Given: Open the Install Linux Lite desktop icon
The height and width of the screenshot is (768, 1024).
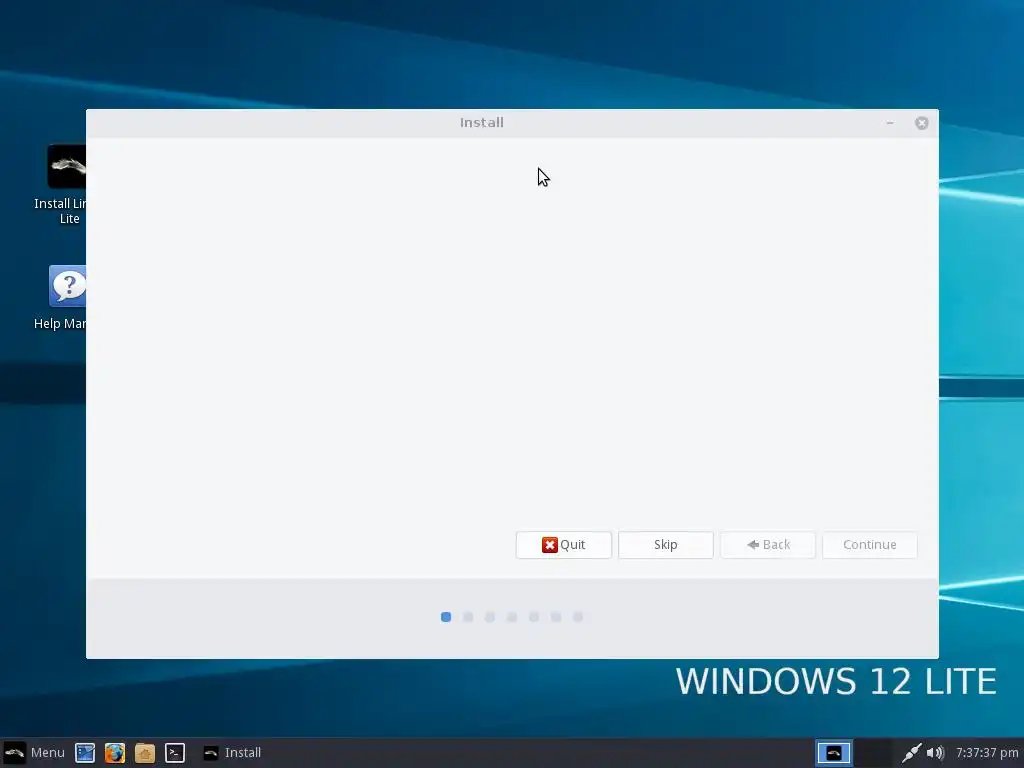Looking at the screenshot, I should 65,185.
